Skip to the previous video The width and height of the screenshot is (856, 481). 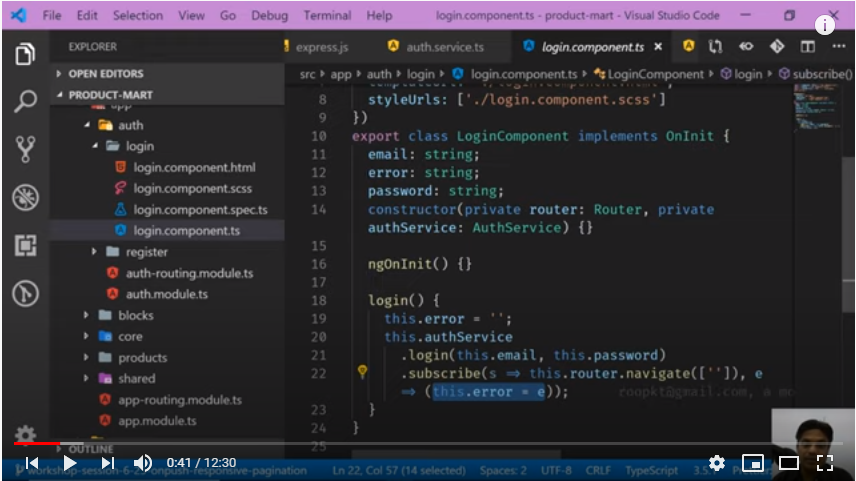32,463
